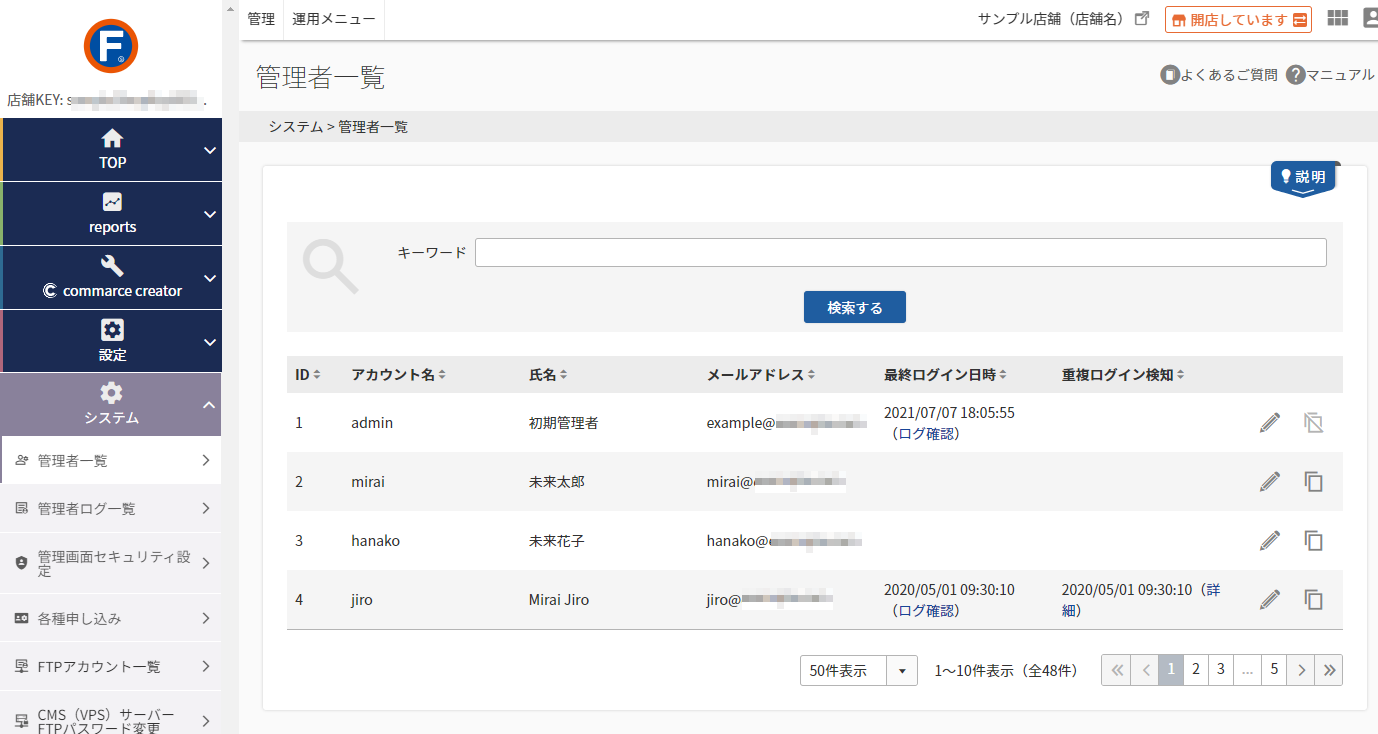Edit the hanako account with pencil icon
Screen dimensions: 1378x734
tap(1270, 541)
